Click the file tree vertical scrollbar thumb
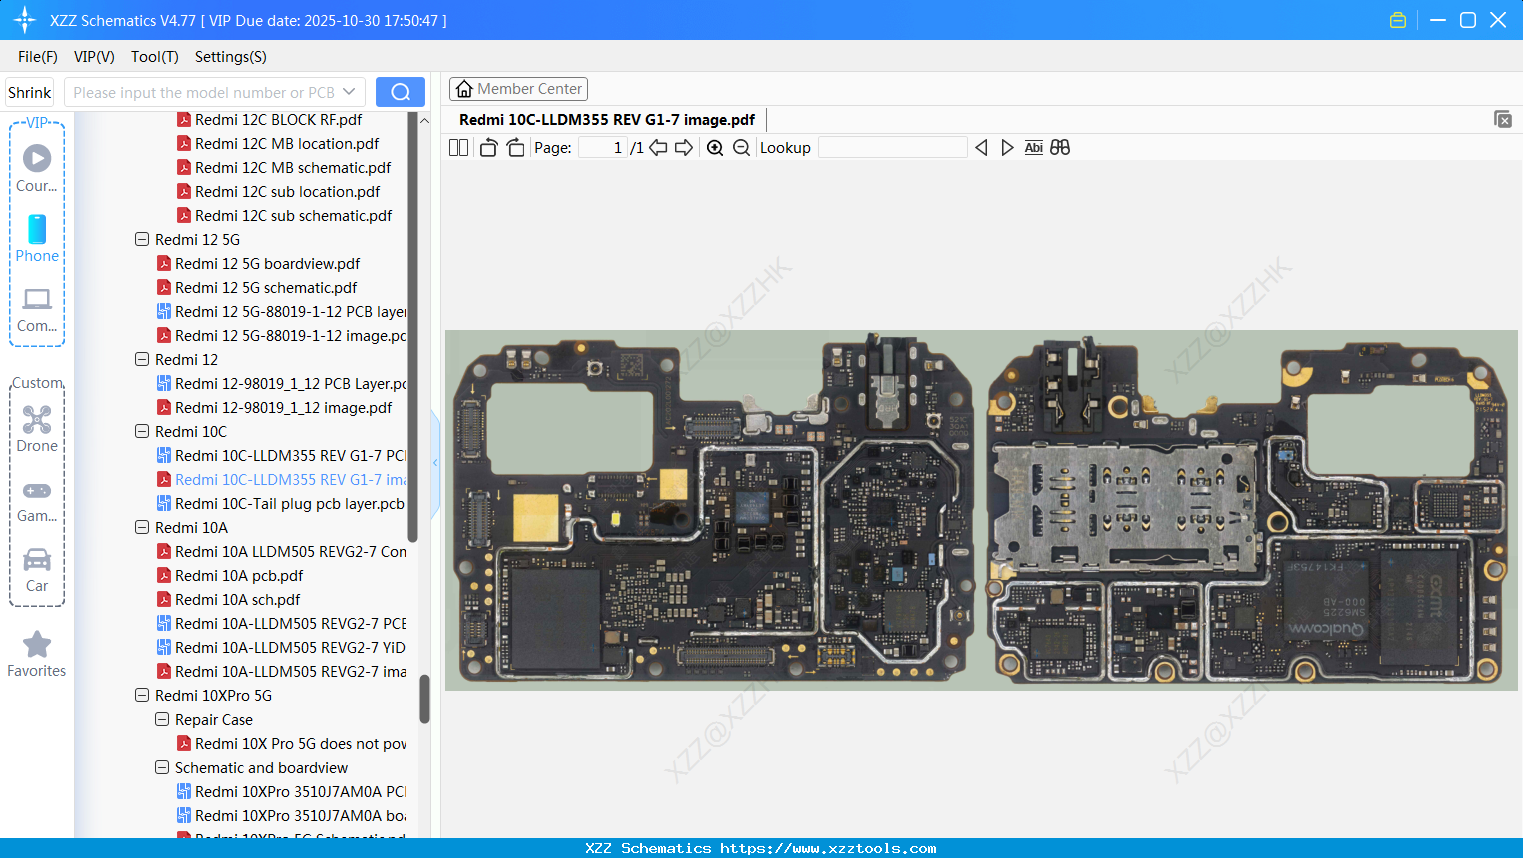This screenshot has height=858, width=1523. 424,698
